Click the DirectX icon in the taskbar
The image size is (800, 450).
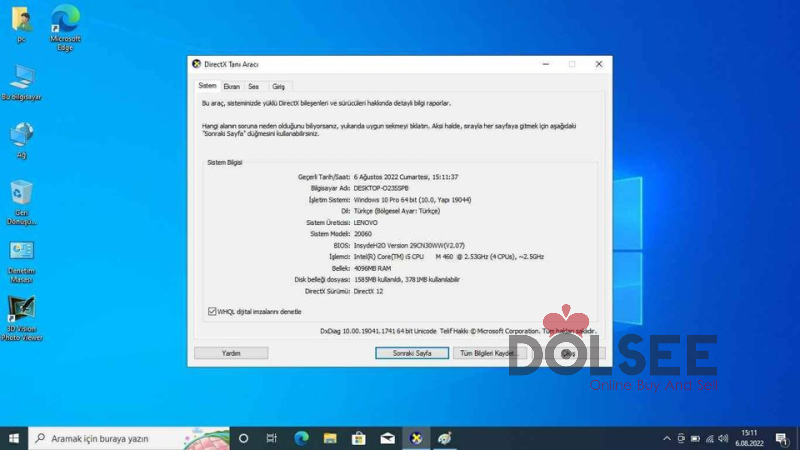416,438
